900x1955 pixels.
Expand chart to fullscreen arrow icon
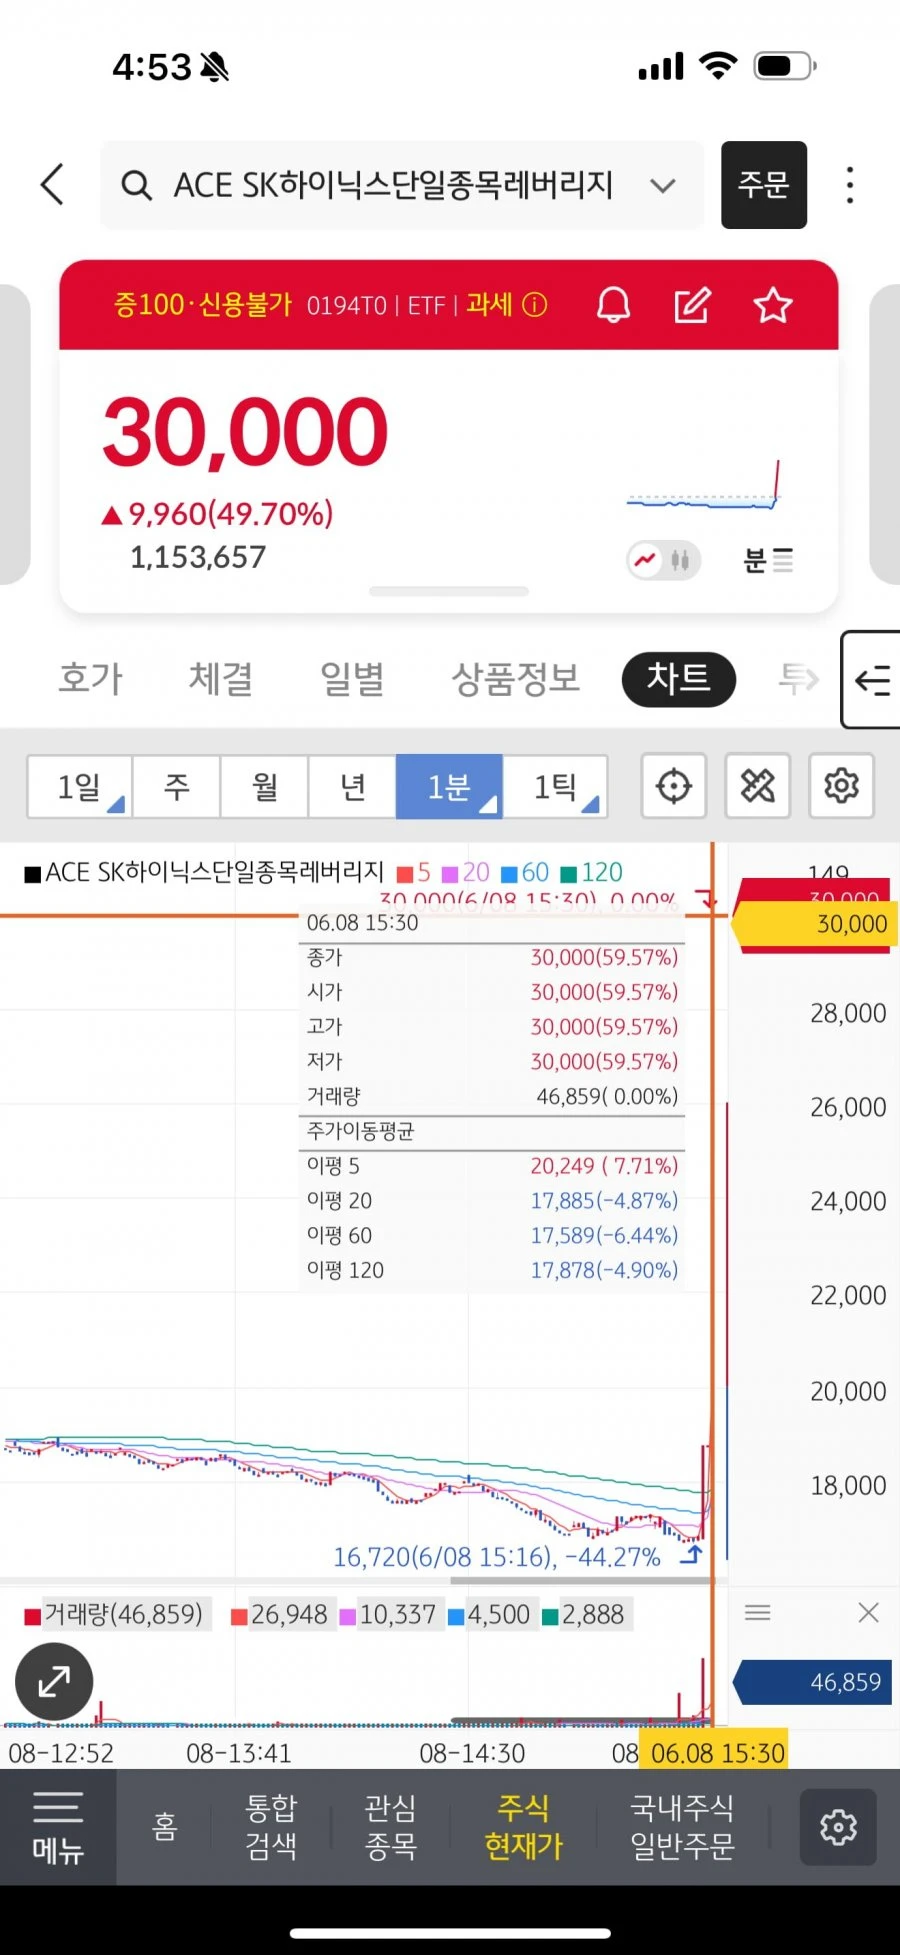[54, 1682]
